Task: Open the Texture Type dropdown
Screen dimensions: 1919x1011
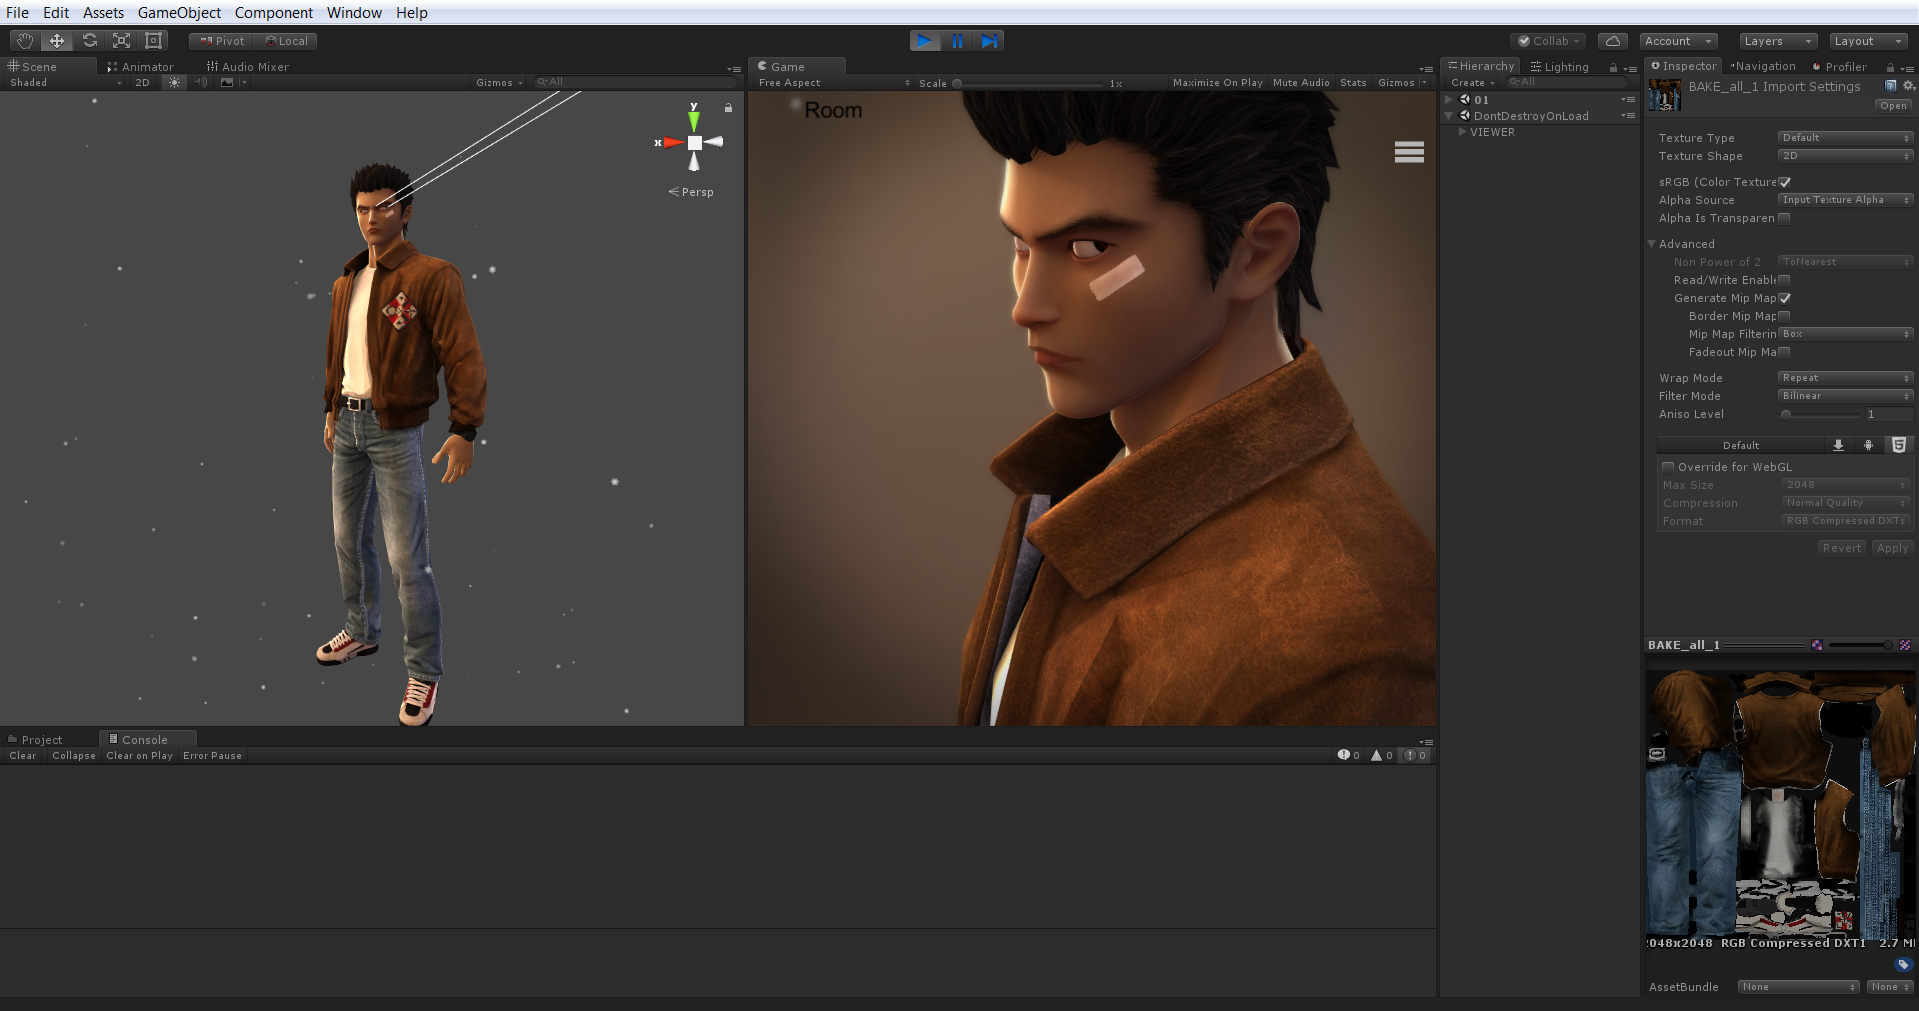Action: click(1845, 138)
